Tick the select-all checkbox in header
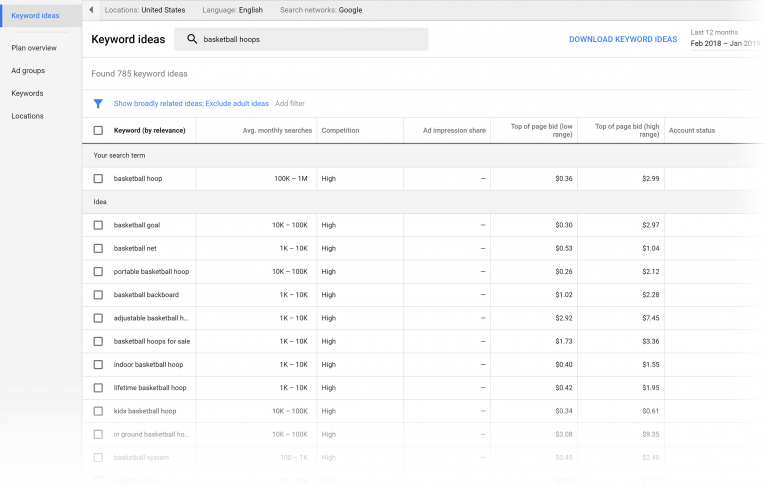Image resolution: width=768 pixels, height=488 pixels. click(98, 130)
